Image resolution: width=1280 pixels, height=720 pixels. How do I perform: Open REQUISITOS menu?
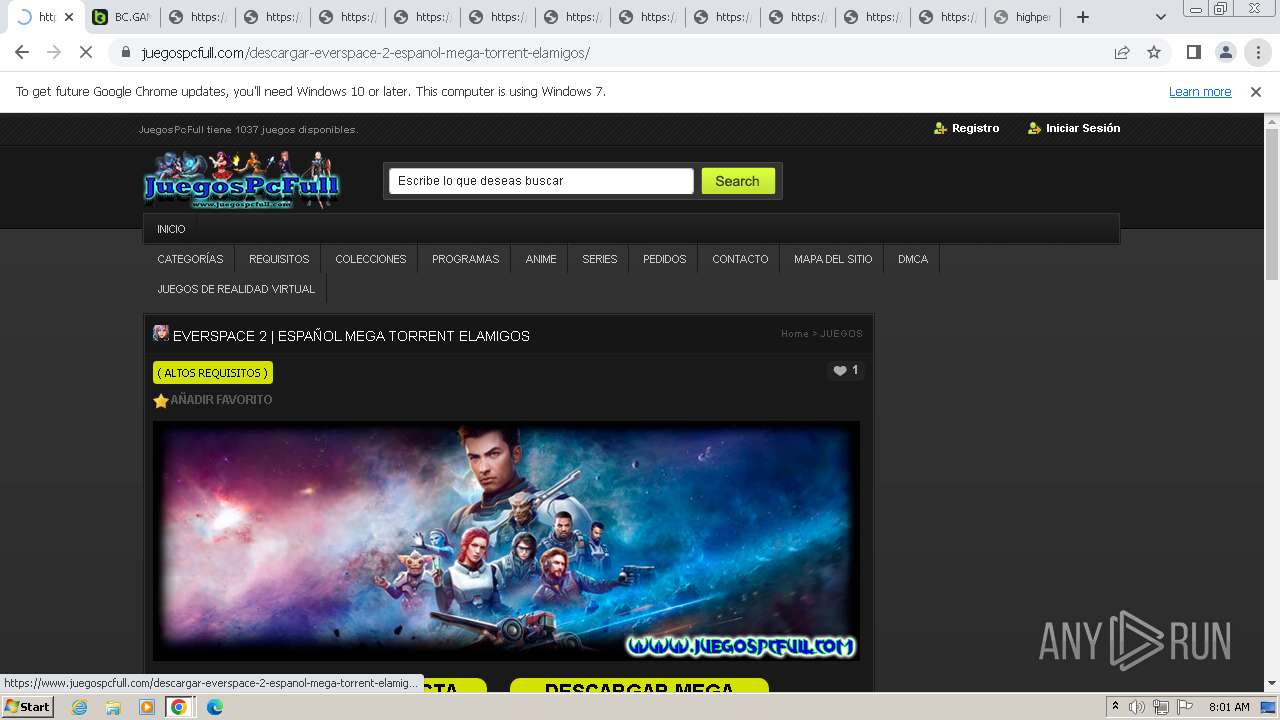pyautogui.click(x=279, y=259)
